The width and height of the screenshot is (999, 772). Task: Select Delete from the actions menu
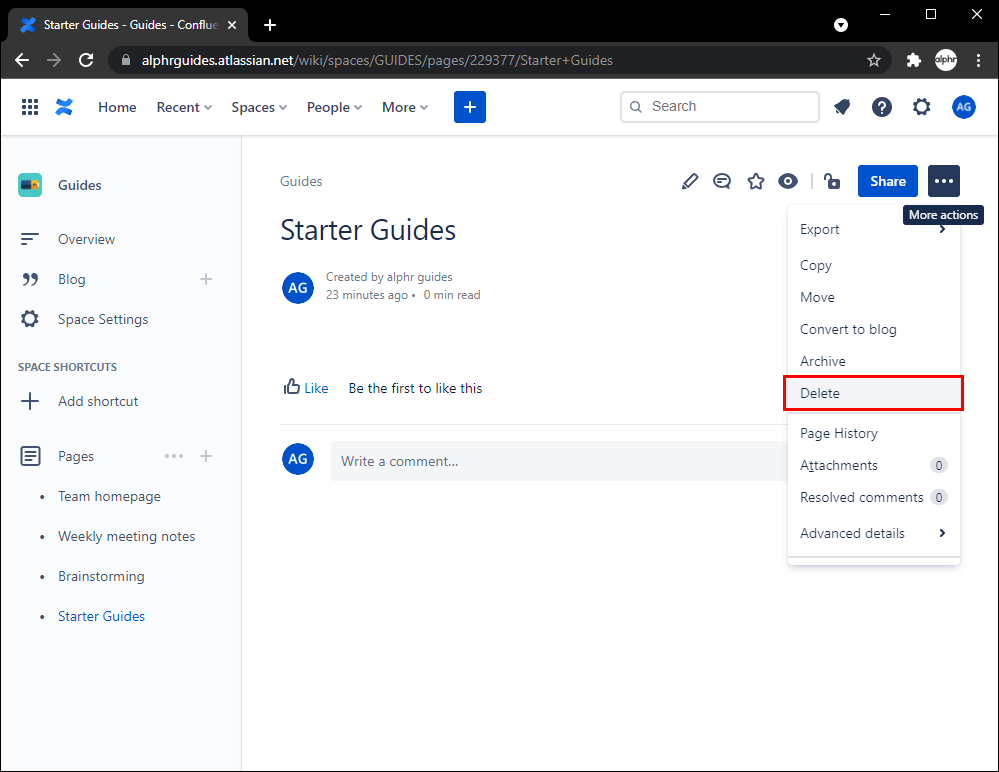[873, 393]
